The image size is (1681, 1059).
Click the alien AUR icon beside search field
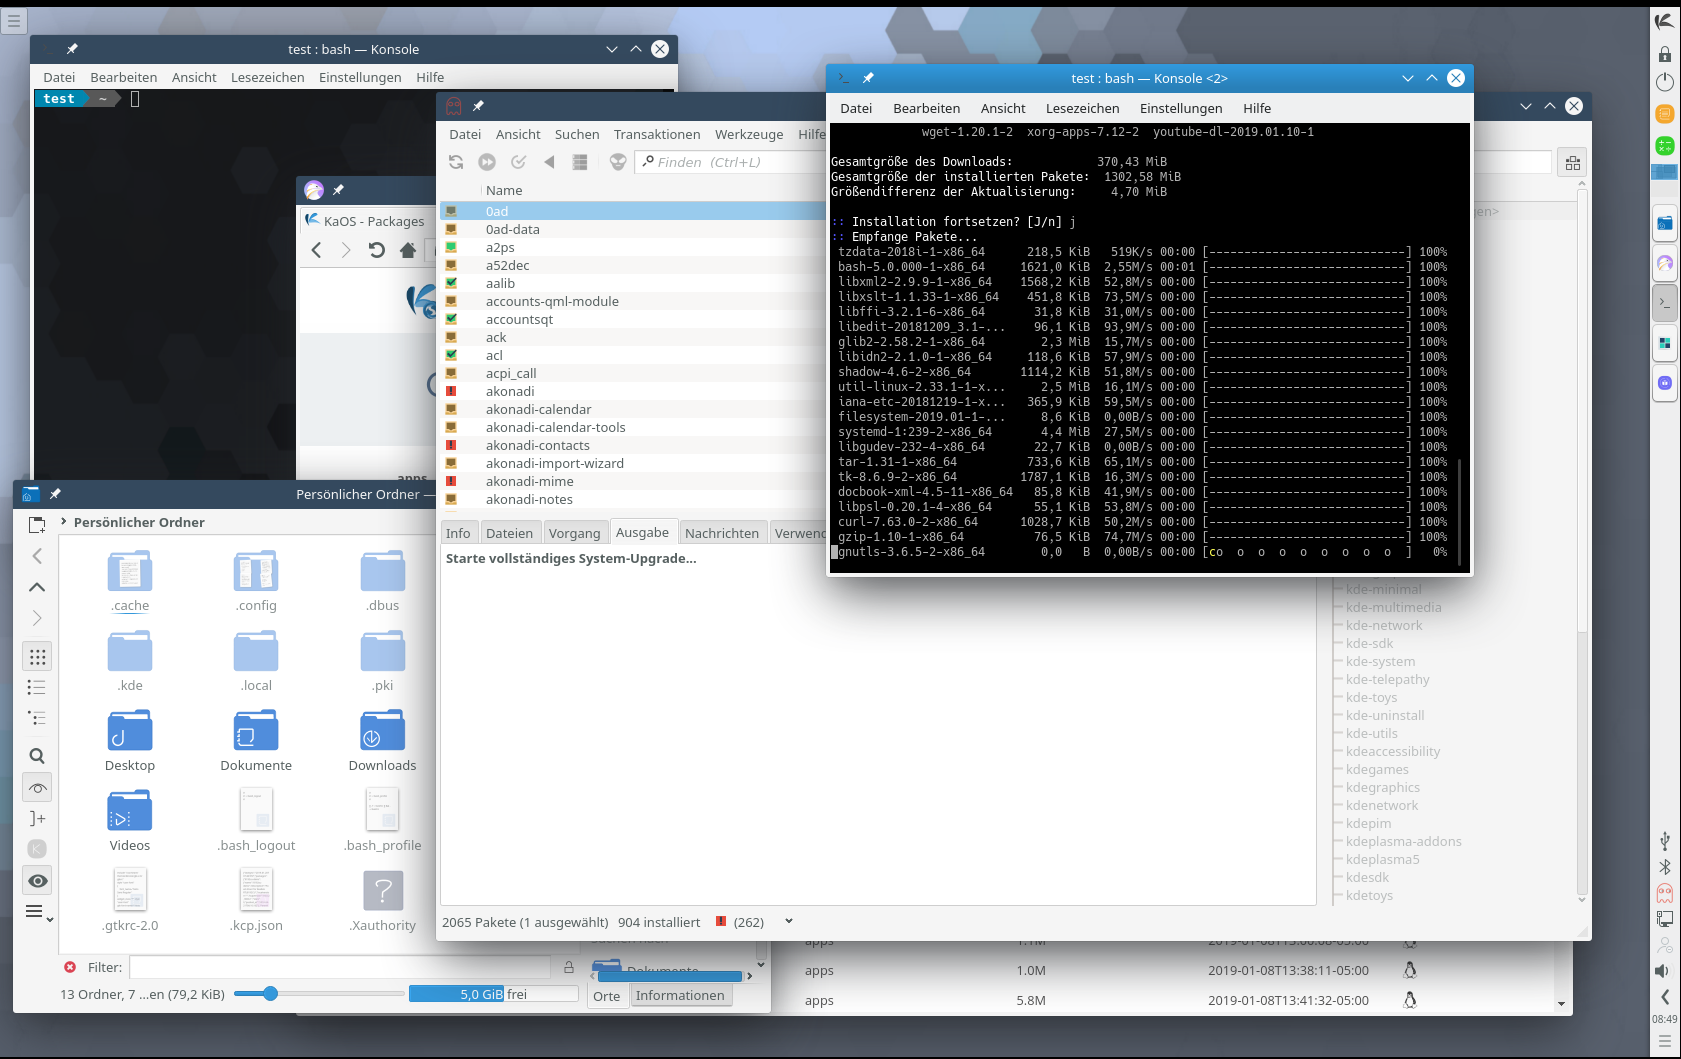618,162
